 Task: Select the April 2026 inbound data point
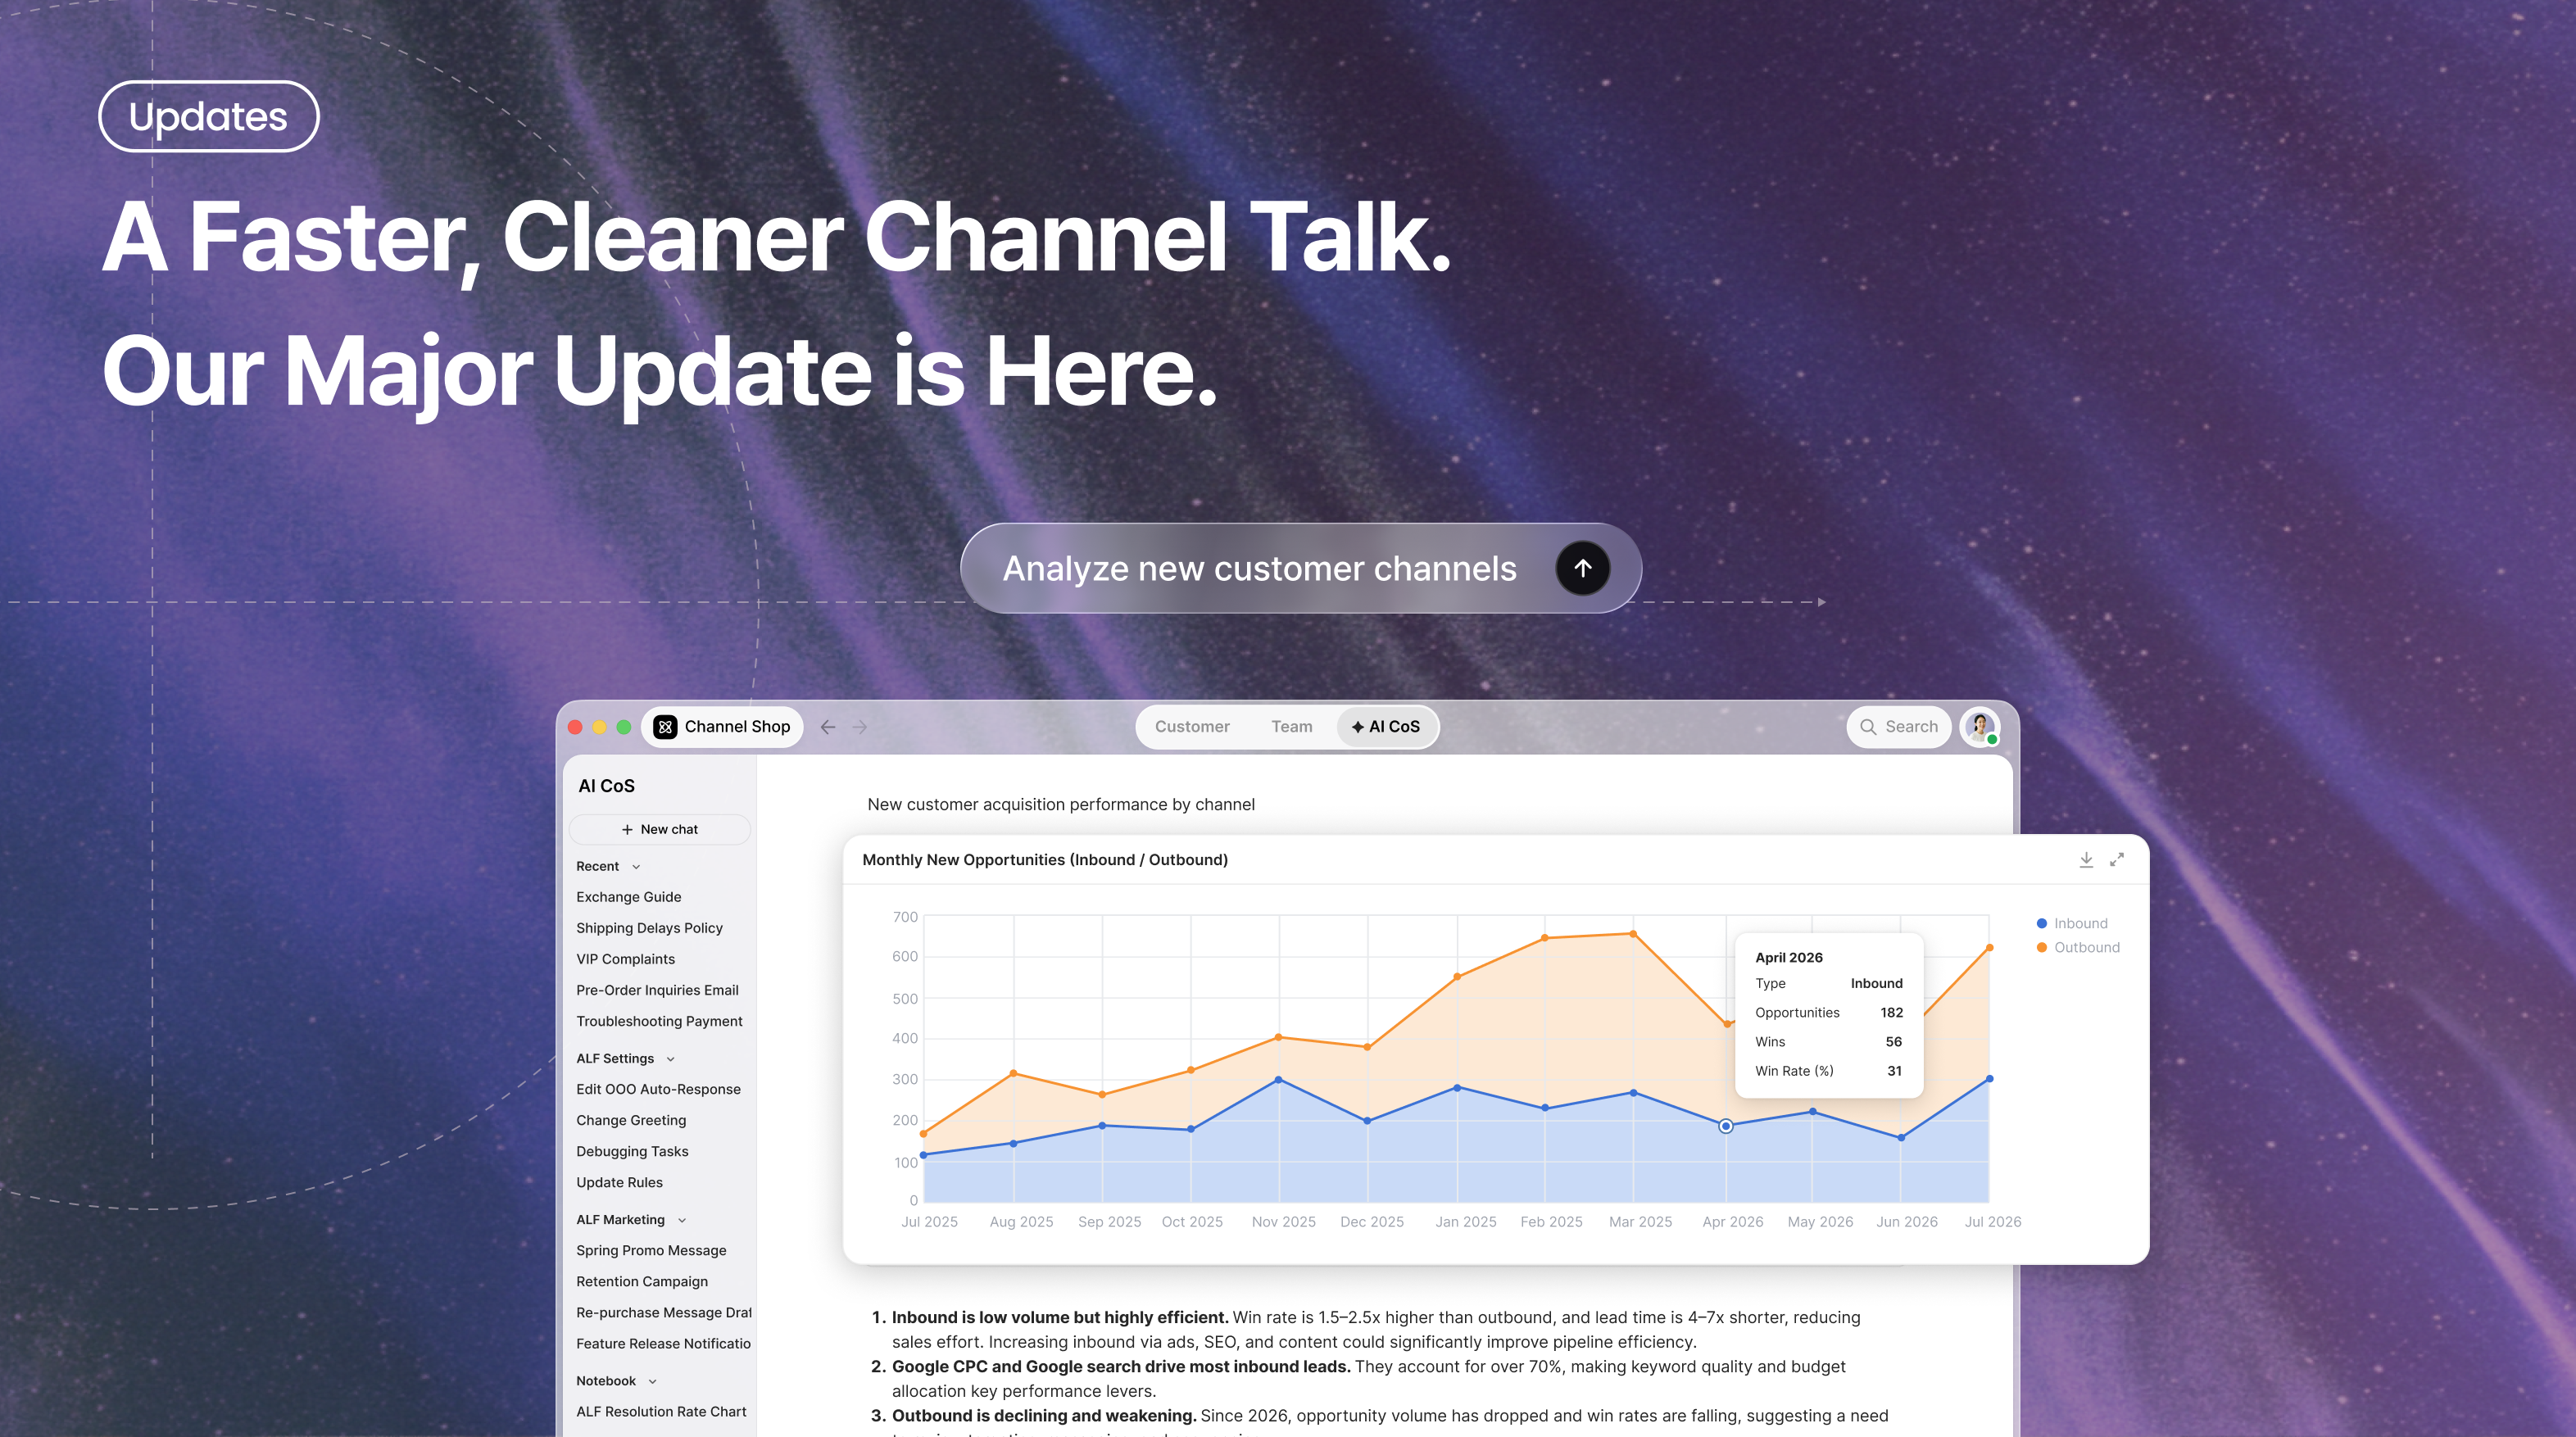click(x=1725, y=1126)
